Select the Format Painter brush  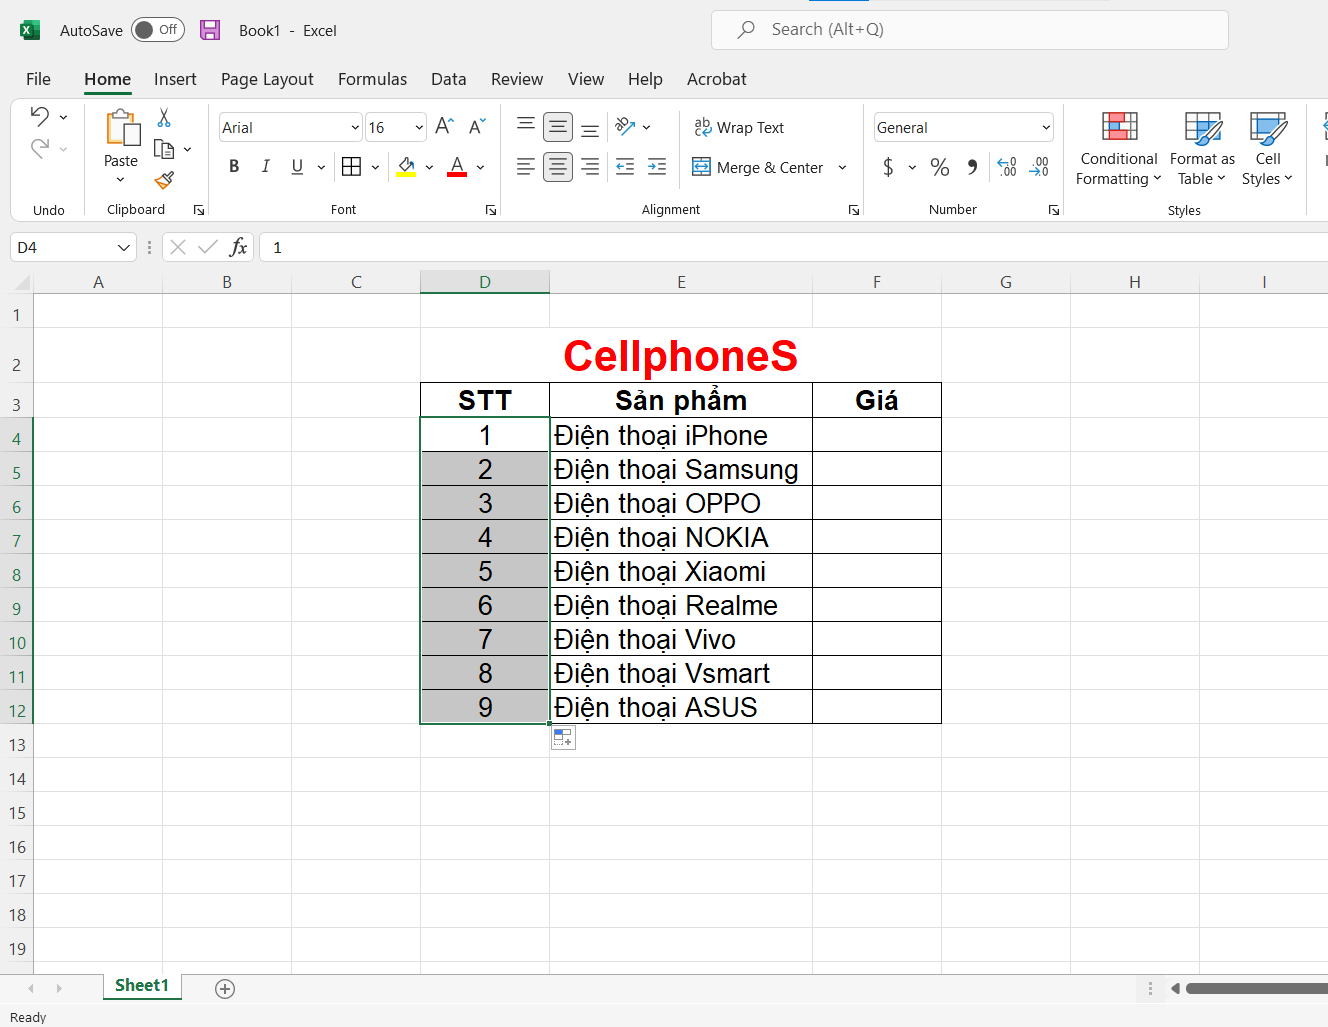click(x=164, y=180)
